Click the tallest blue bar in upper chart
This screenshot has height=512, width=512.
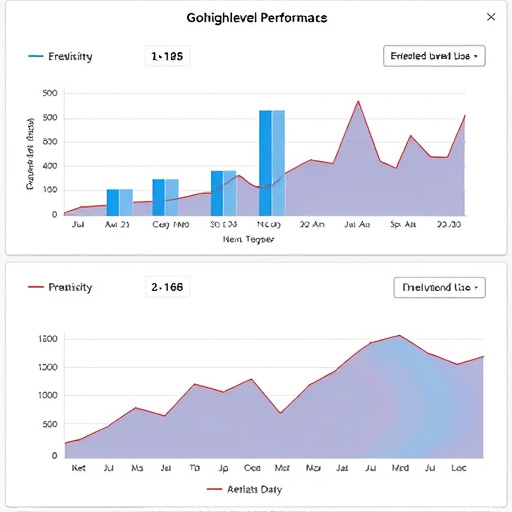(x=272, y=163)
